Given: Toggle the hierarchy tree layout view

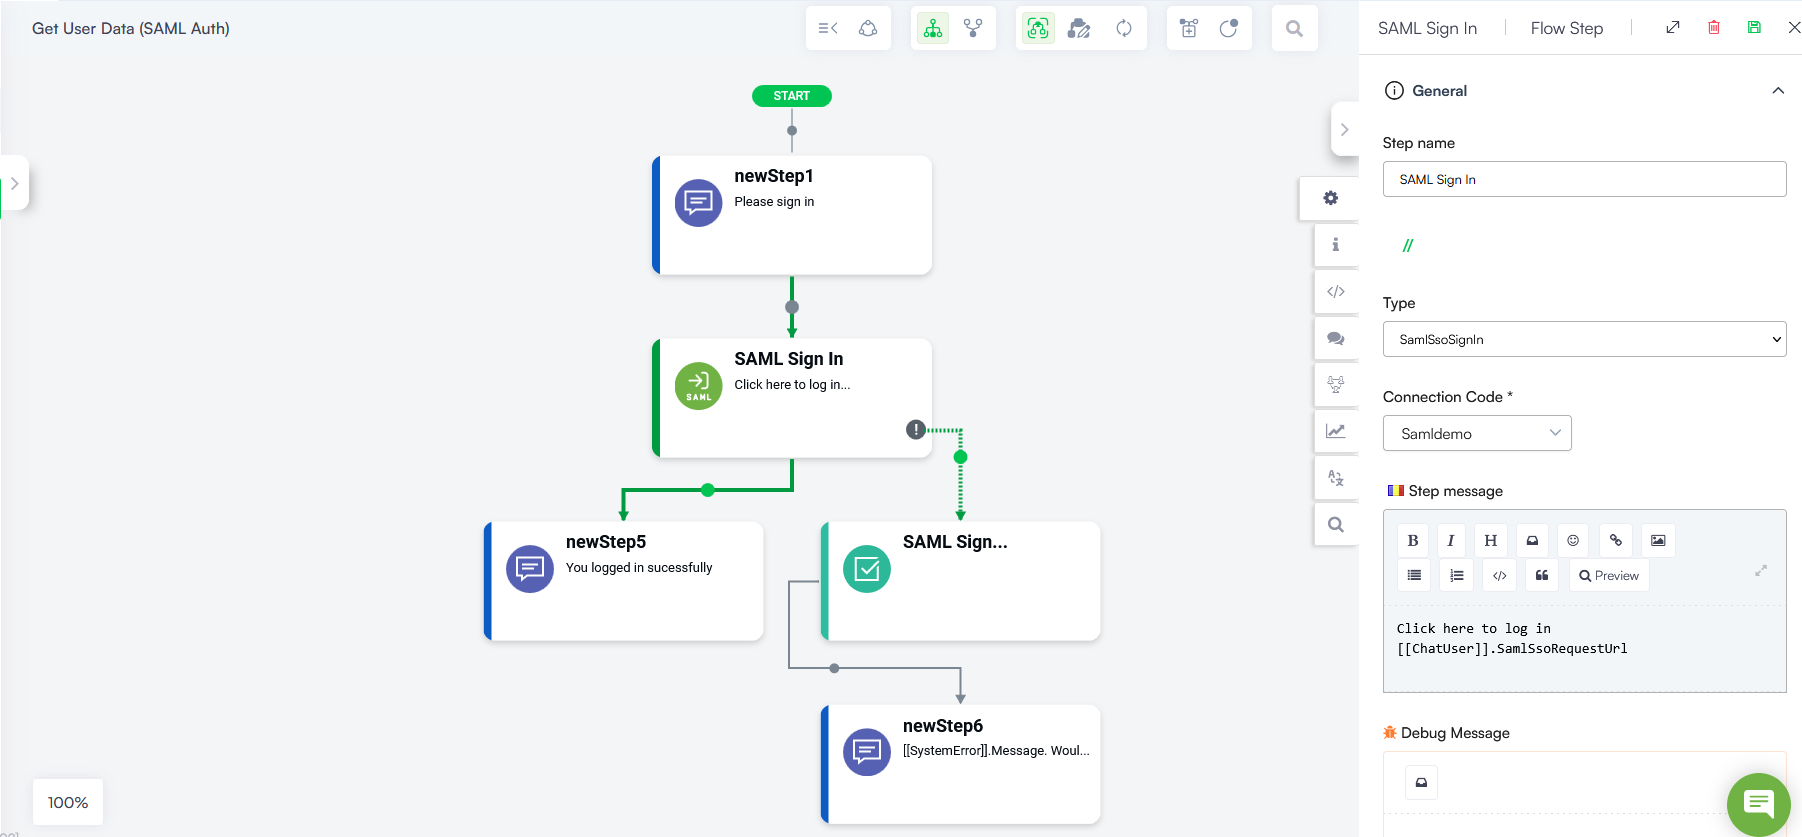Looking at the screenshot, I should 933,29.
